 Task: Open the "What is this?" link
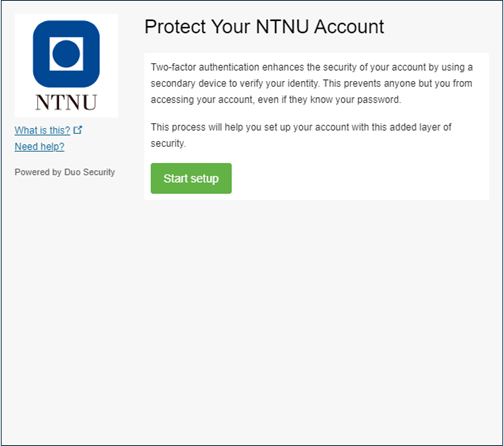[42, 130]
